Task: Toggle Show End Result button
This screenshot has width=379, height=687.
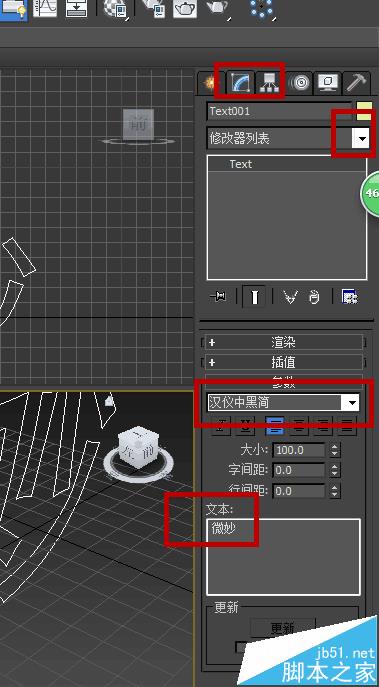Action: pyautogui.click(x=254, y=297)
